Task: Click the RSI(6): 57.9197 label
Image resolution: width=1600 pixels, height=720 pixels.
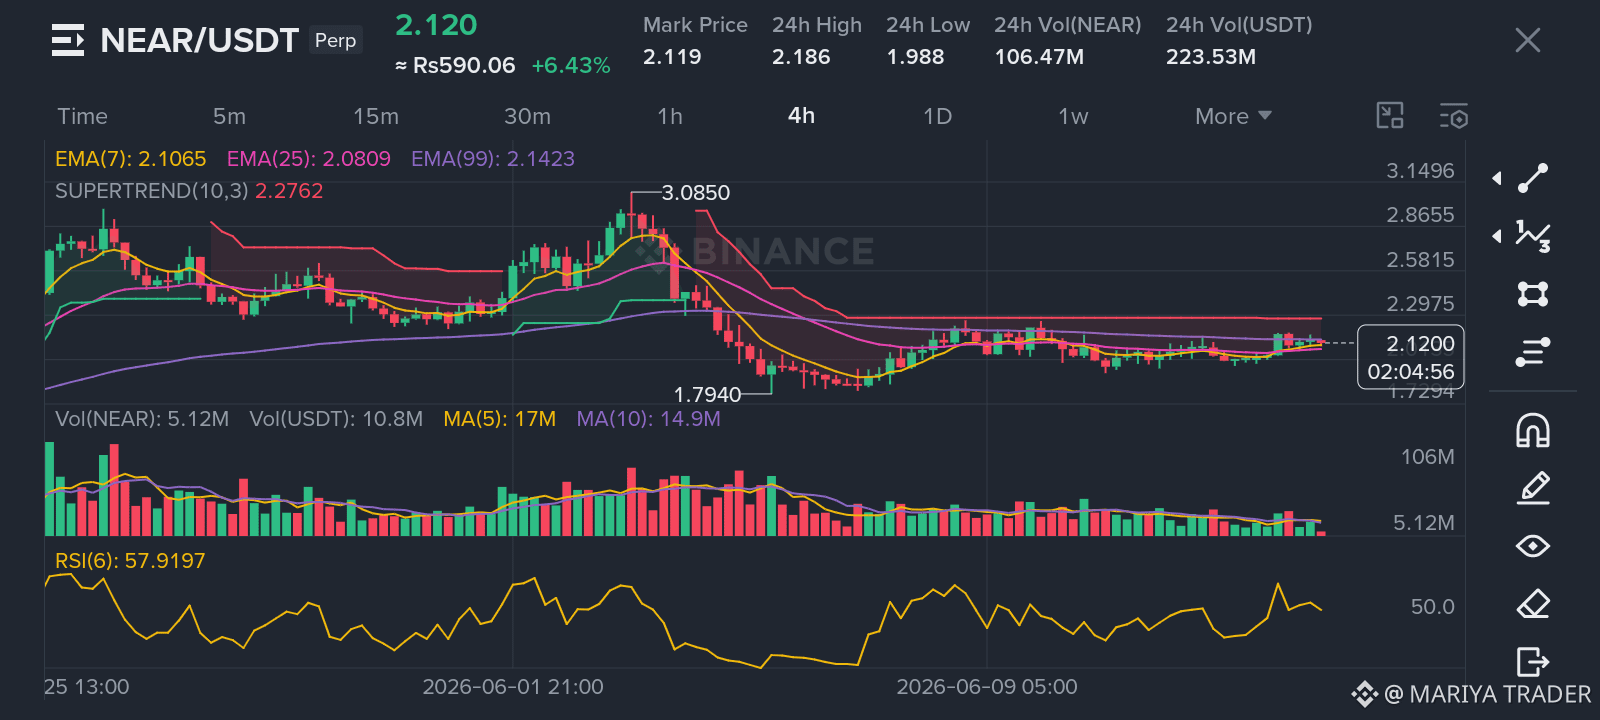Action: 130,561
